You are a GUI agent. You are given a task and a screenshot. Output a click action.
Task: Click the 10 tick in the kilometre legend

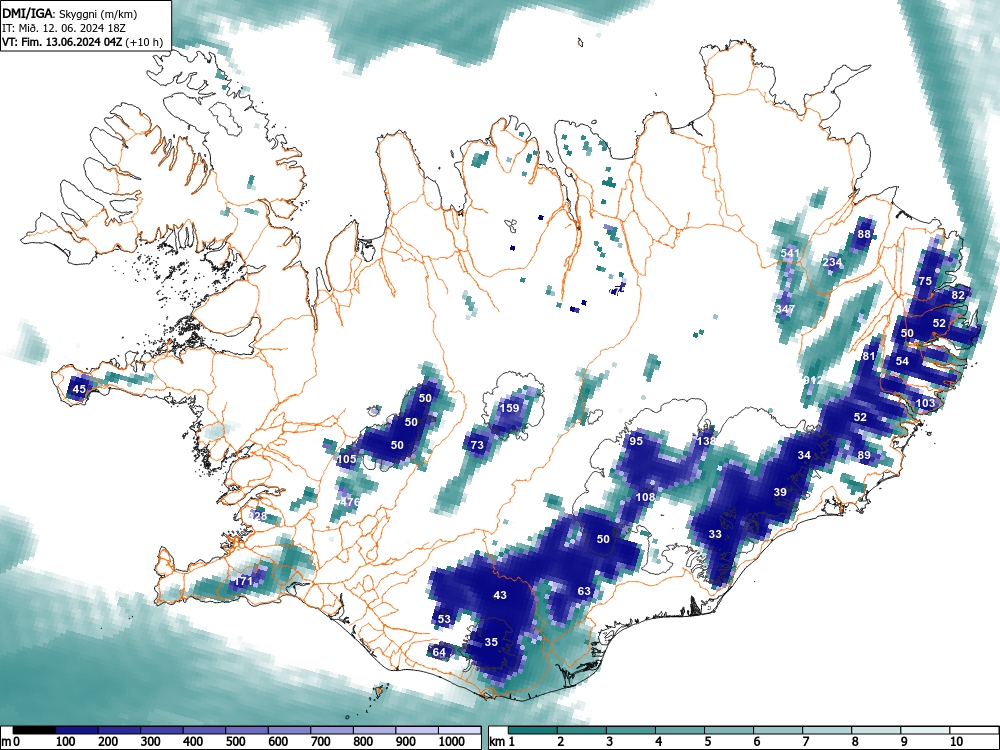tap(956, 742)
